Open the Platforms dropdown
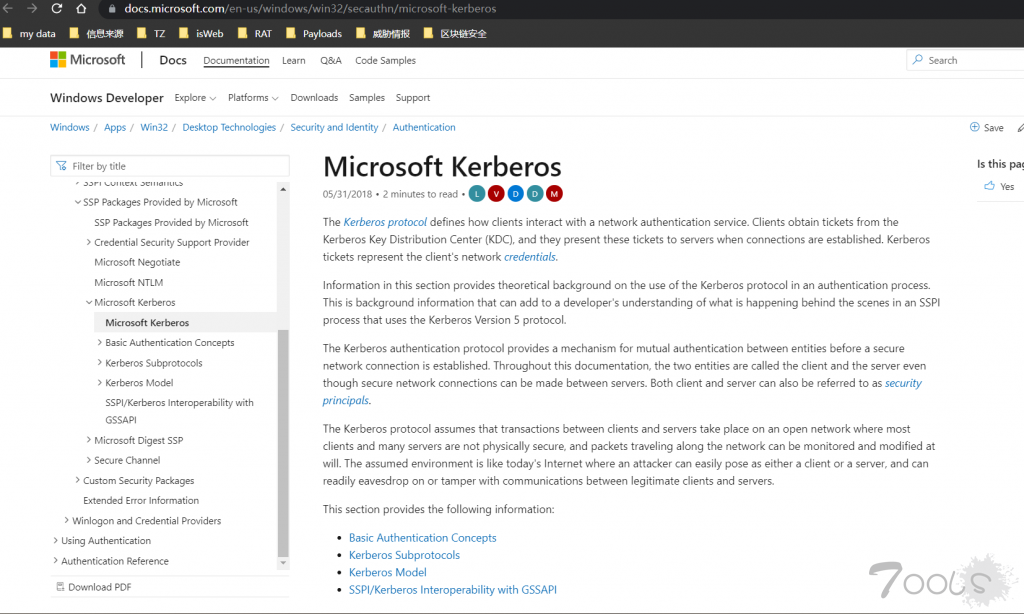 (x=253, y=97)
